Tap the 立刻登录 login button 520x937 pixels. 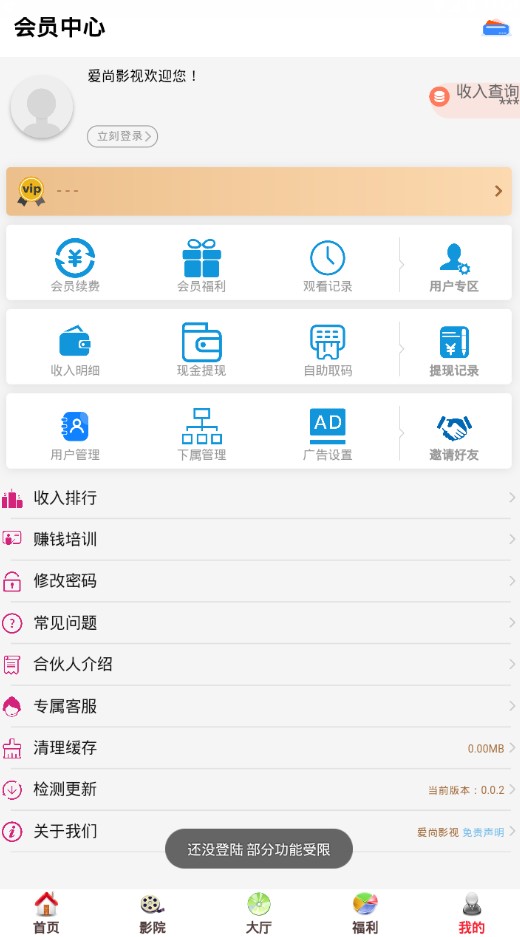[x=123, y=136]
